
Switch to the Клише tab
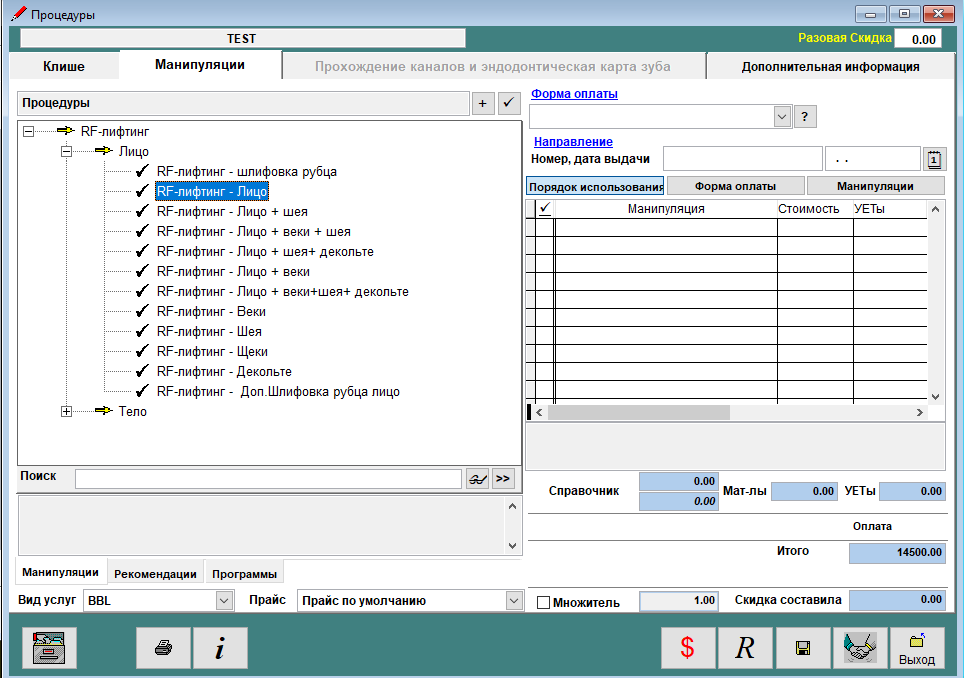(64, 66)
